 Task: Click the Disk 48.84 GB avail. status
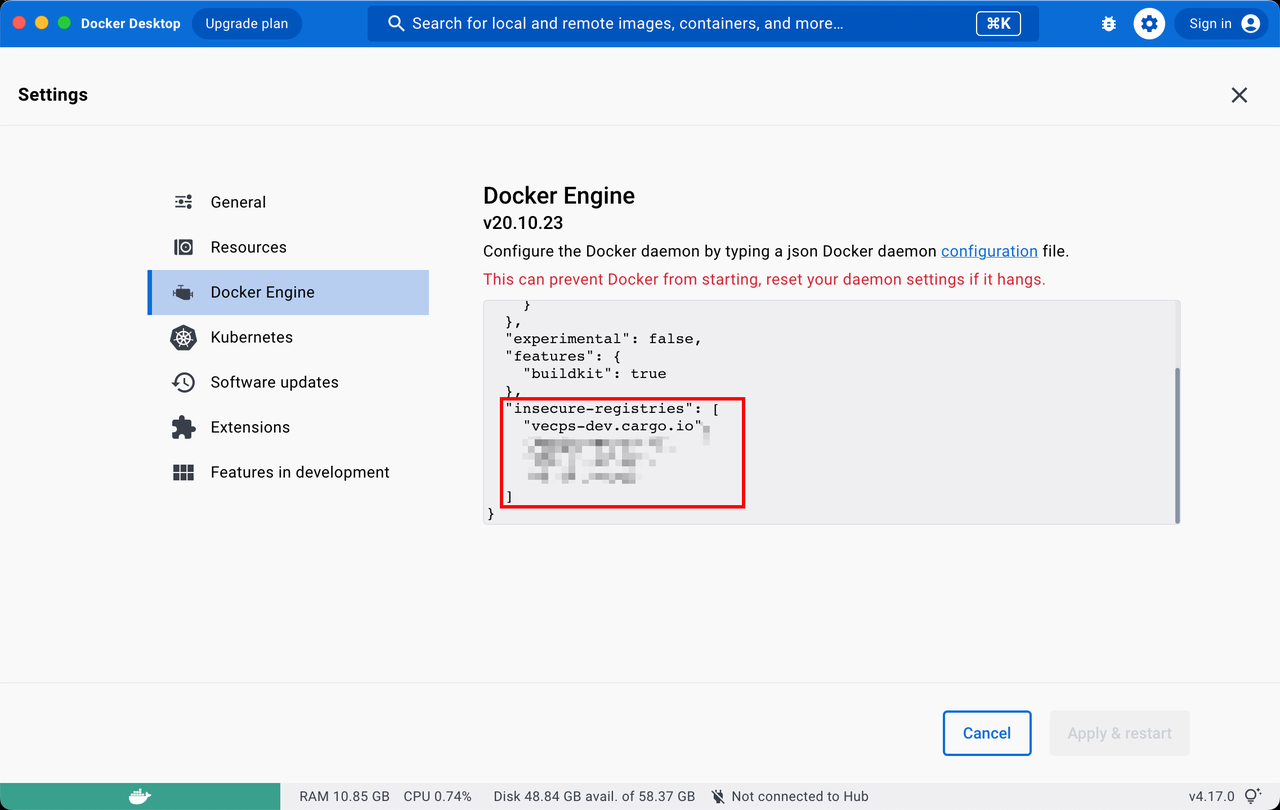[594, 797]
